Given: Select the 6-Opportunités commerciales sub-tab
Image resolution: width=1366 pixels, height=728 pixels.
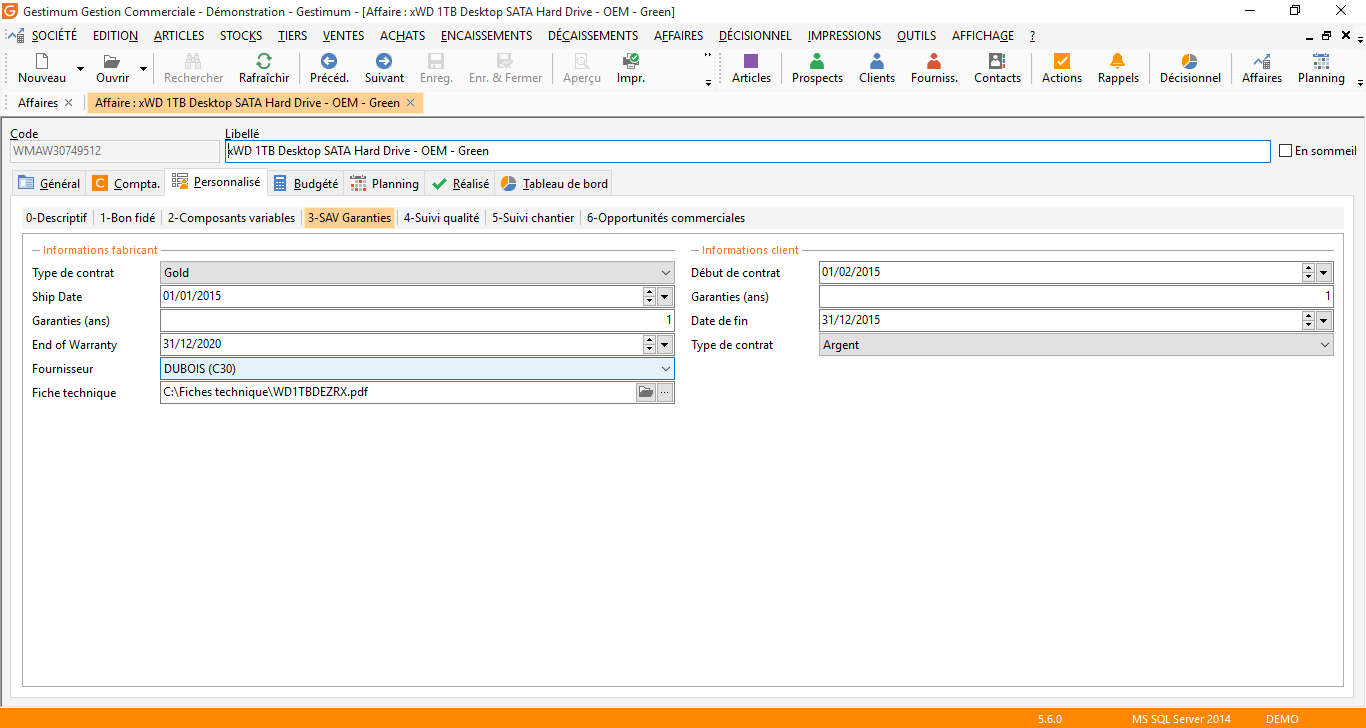Looking at the screenshot, I should [666, 218].
